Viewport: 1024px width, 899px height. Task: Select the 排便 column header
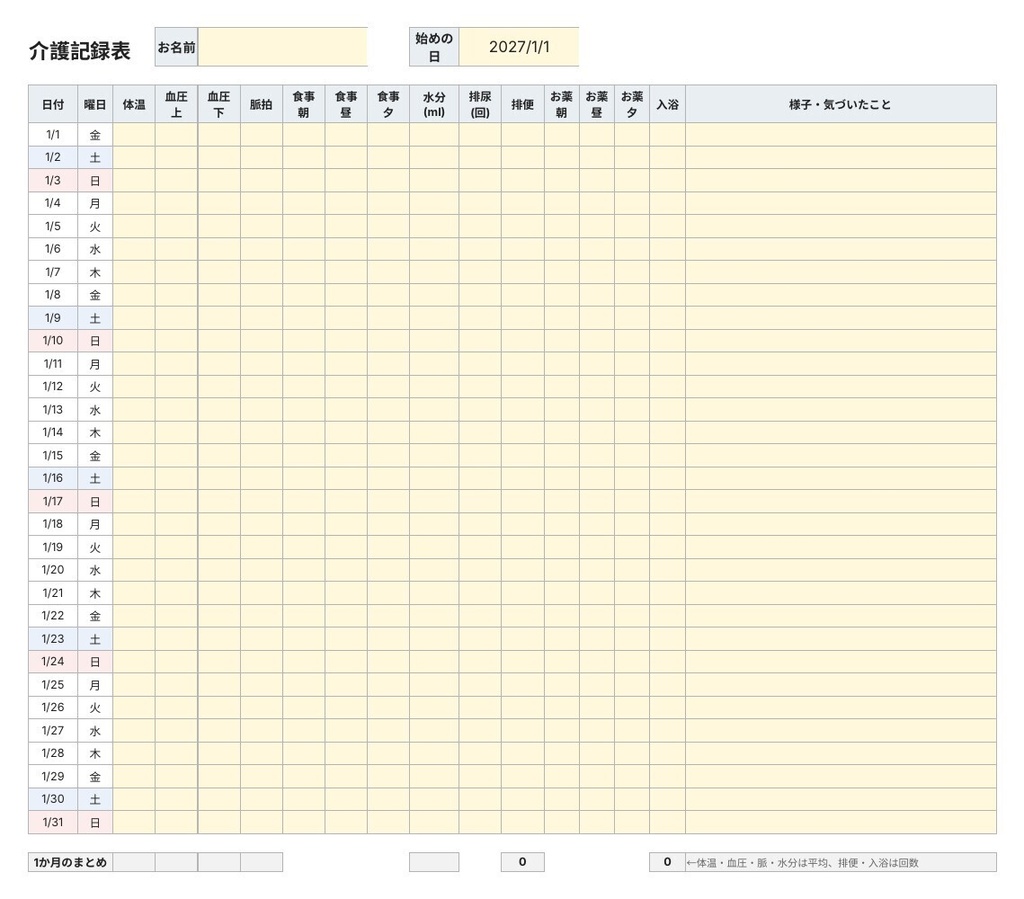click(522, 104)
